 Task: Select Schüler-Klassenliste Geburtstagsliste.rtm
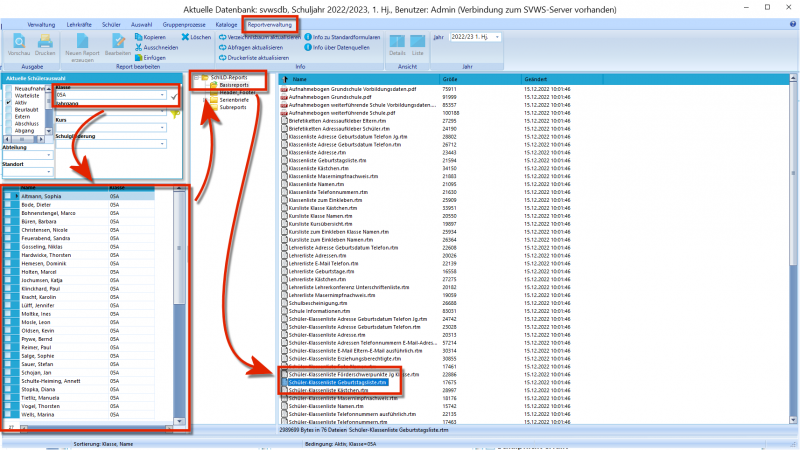[338, 382]
